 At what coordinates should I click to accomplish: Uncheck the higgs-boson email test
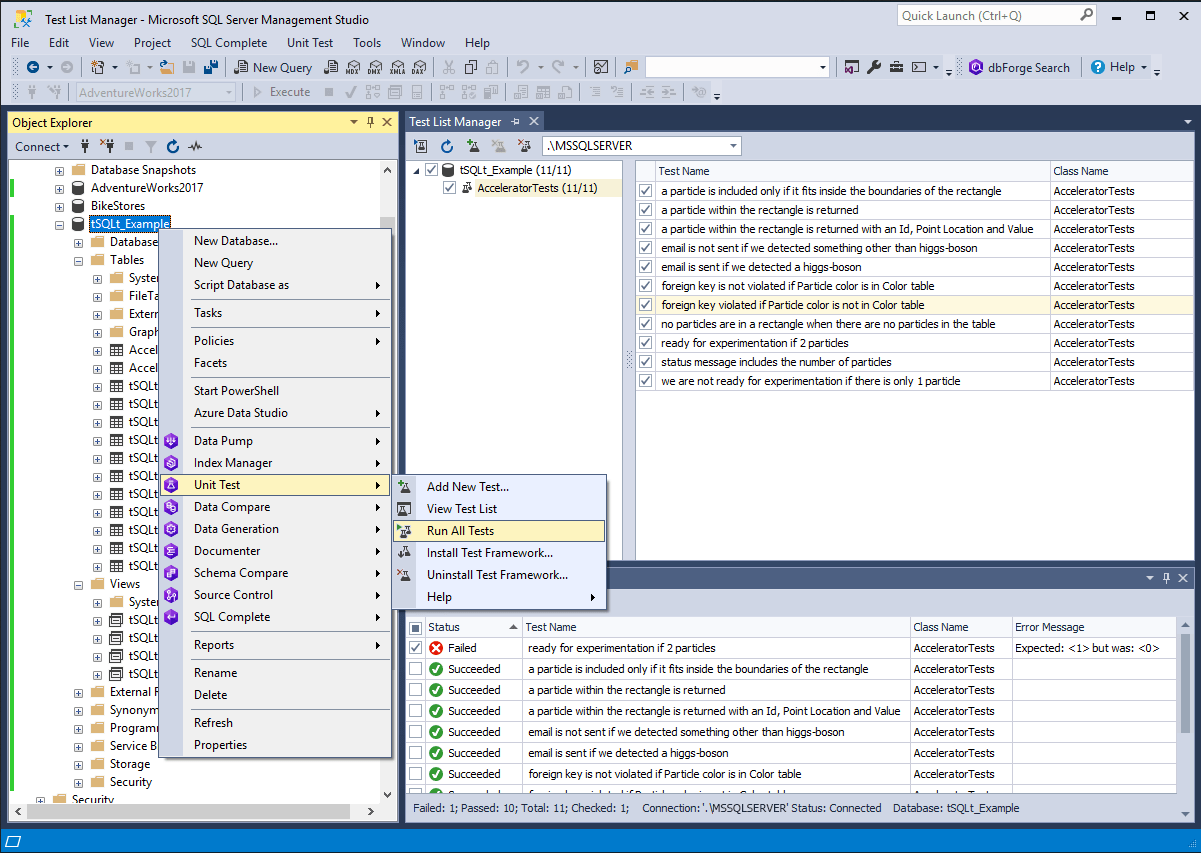pos(645,266)
